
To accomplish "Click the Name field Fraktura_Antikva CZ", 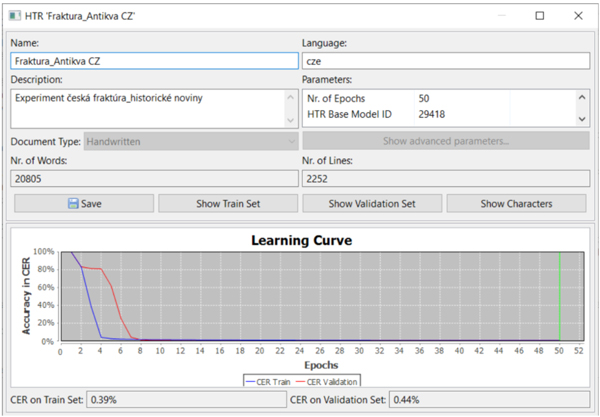I will coord(155,61).
